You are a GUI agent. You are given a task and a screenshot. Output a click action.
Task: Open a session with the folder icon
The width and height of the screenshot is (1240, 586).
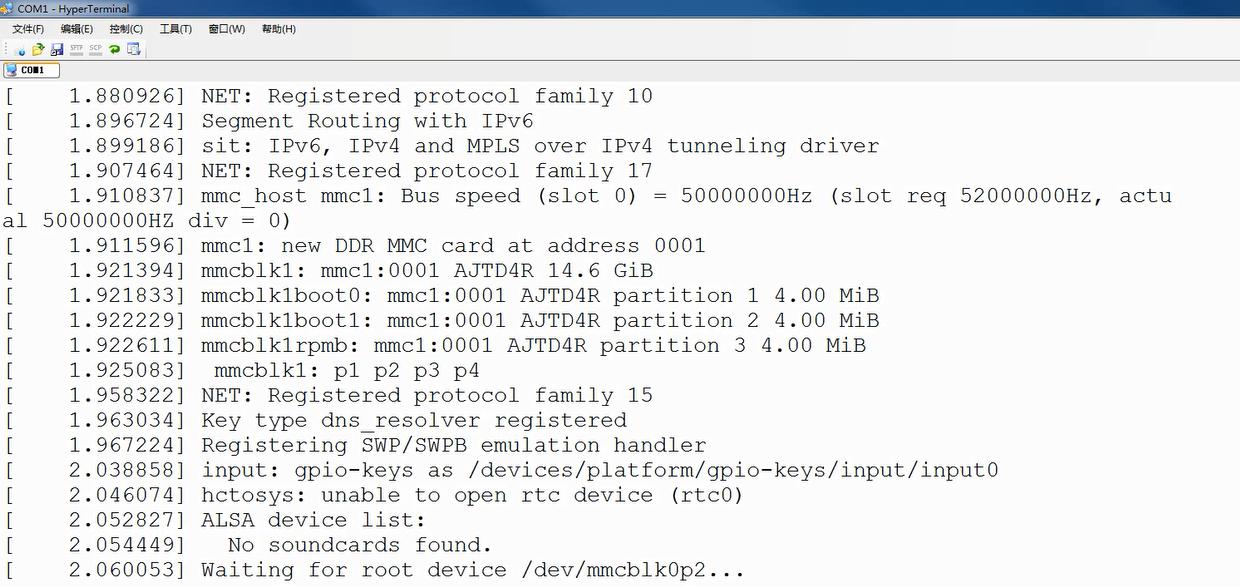38,49
